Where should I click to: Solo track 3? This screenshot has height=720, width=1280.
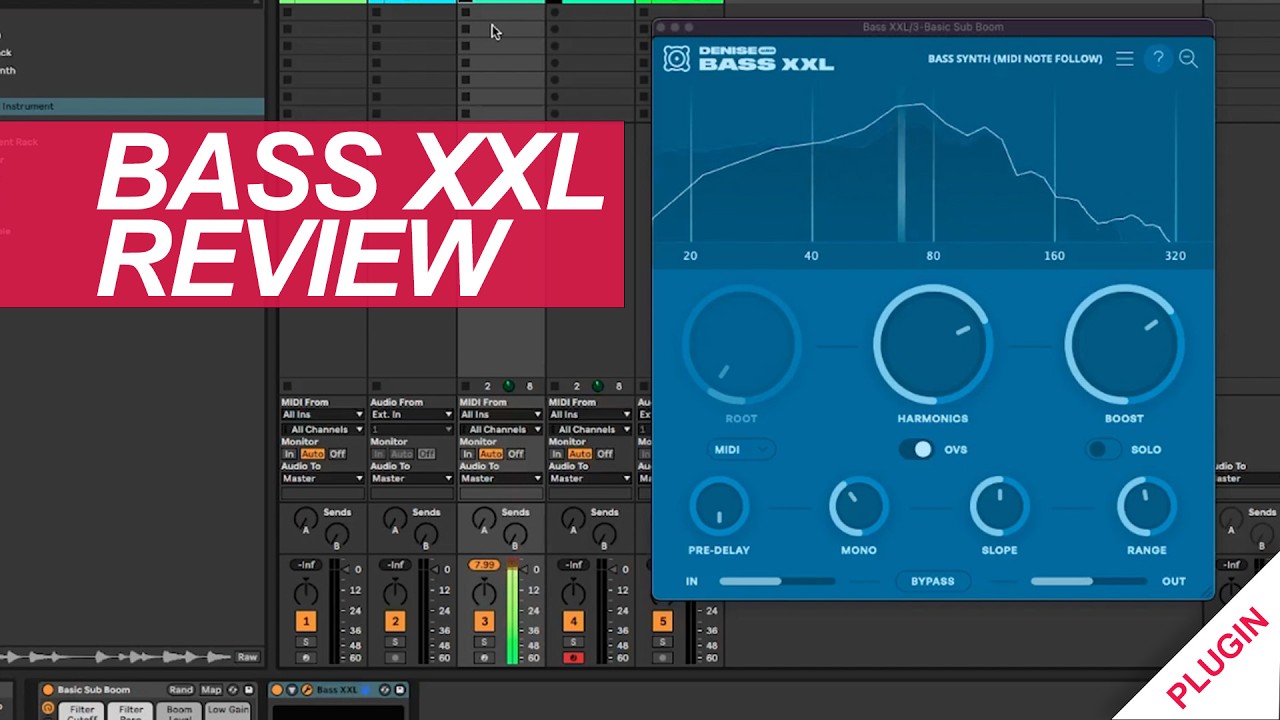[484, 642]
